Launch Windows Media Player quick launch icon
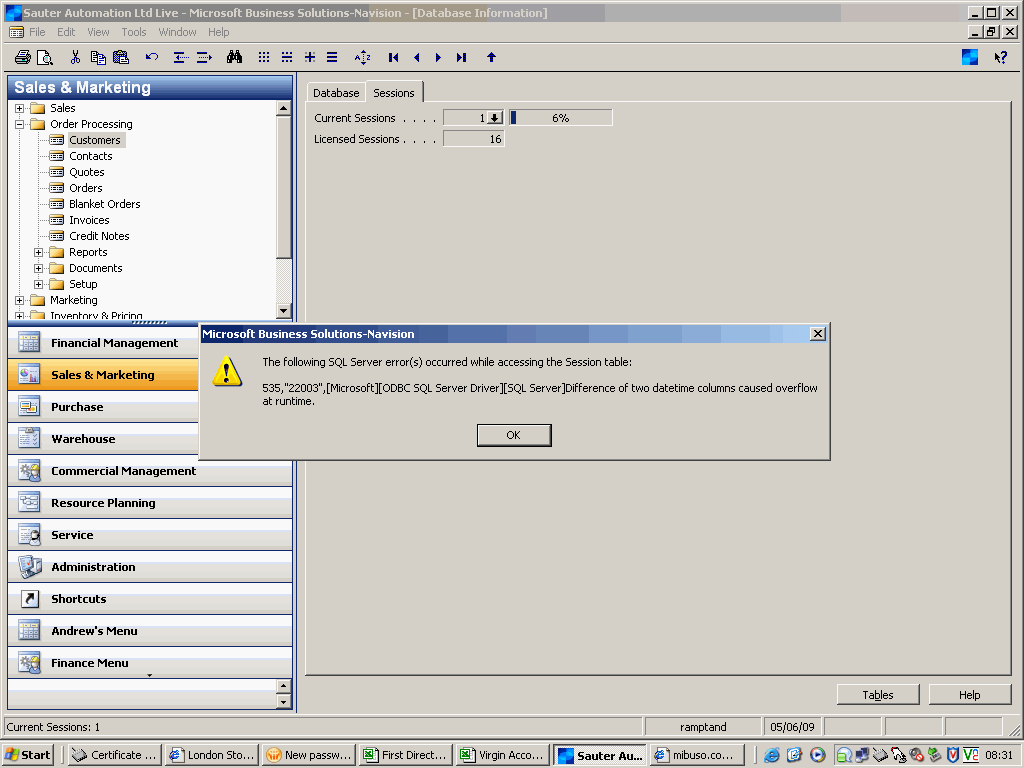Screen dimensions: 1024x768 [x=818, y=755]
